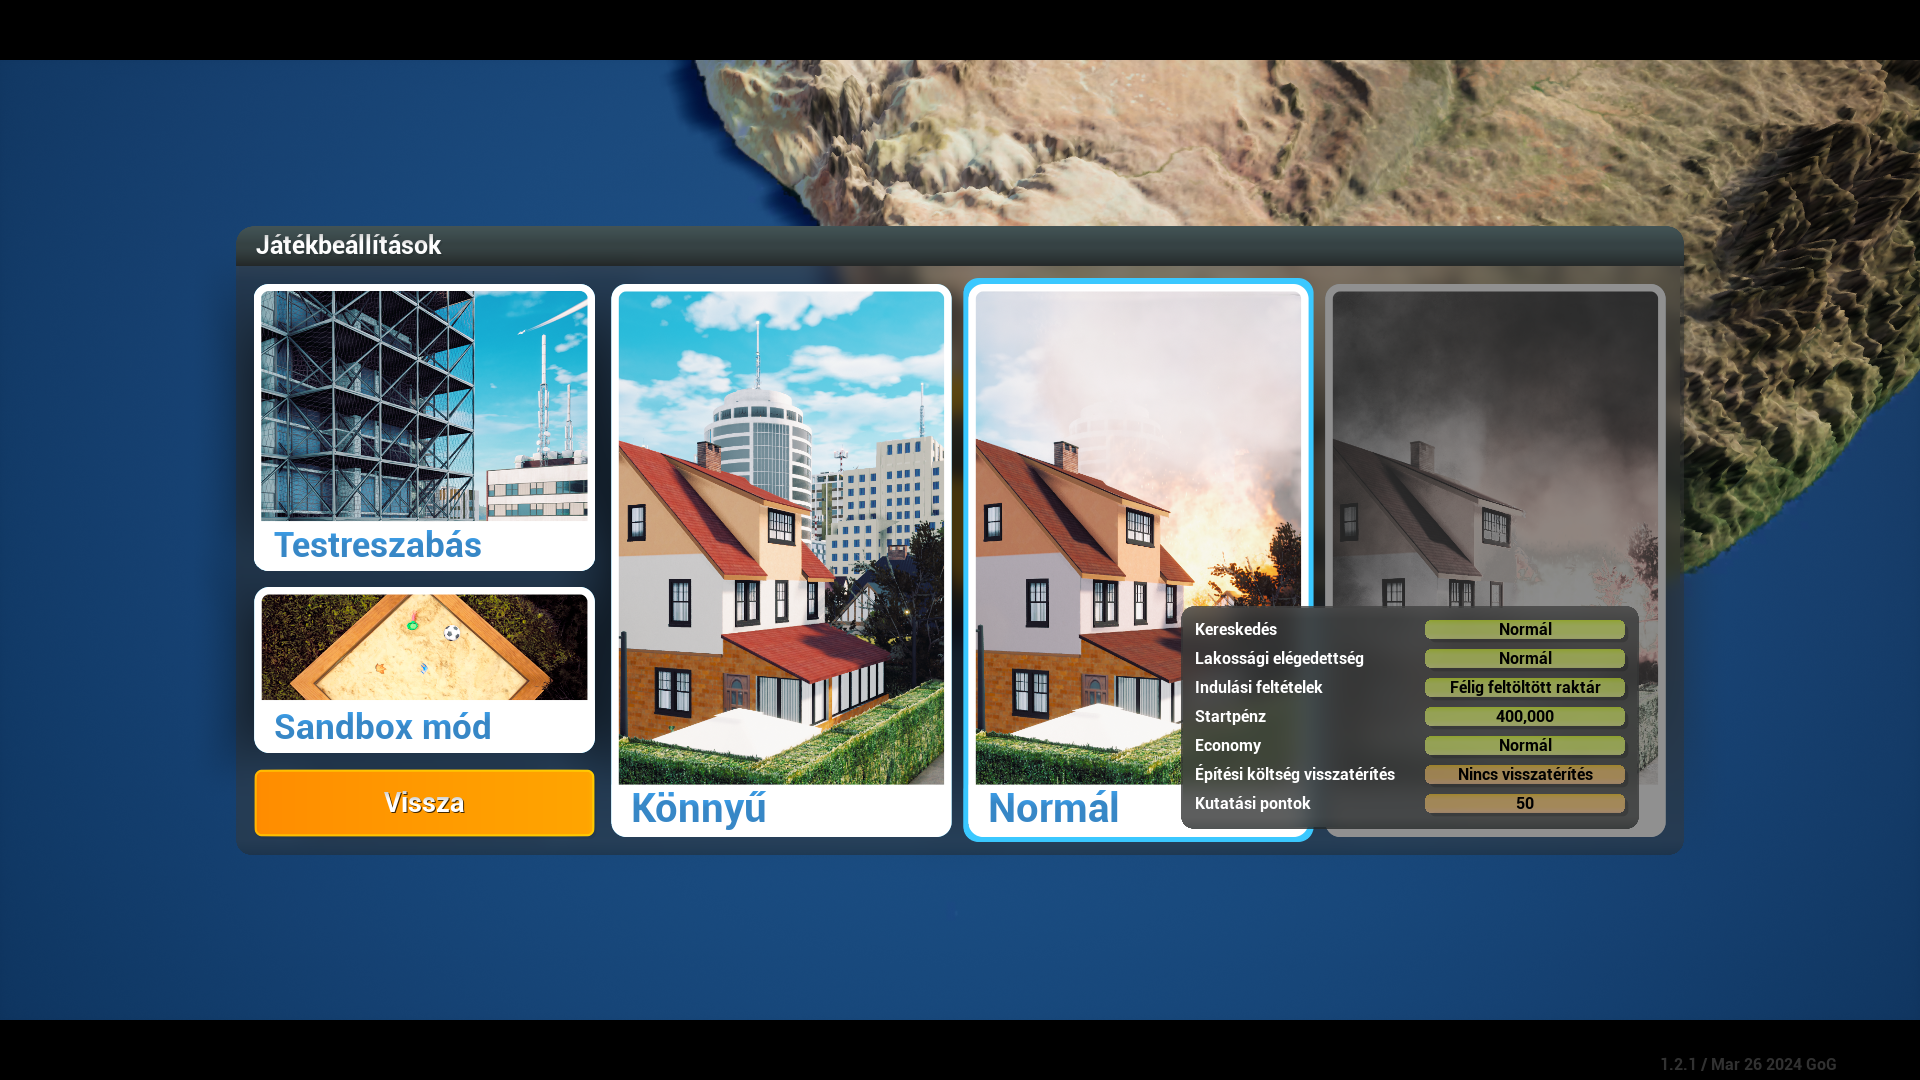Viewport: 1920px width, 1080px height.
Task: Click the Indulási feltételek label
Action: pyautogui.click(x=1258, y=687)
